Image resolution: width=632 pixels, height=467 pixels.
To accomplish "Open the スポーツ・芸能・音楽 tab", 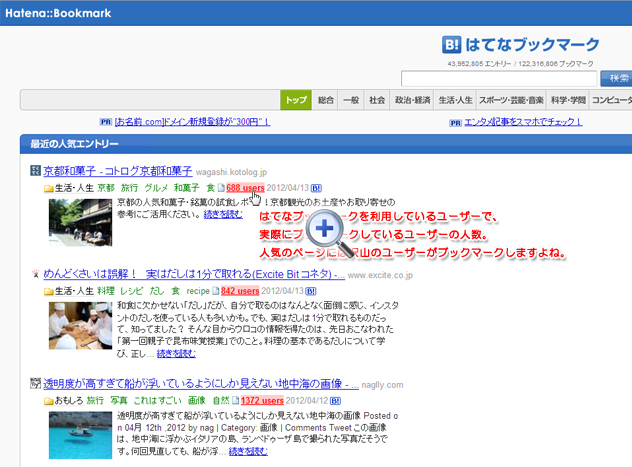I will click(511, 100).
